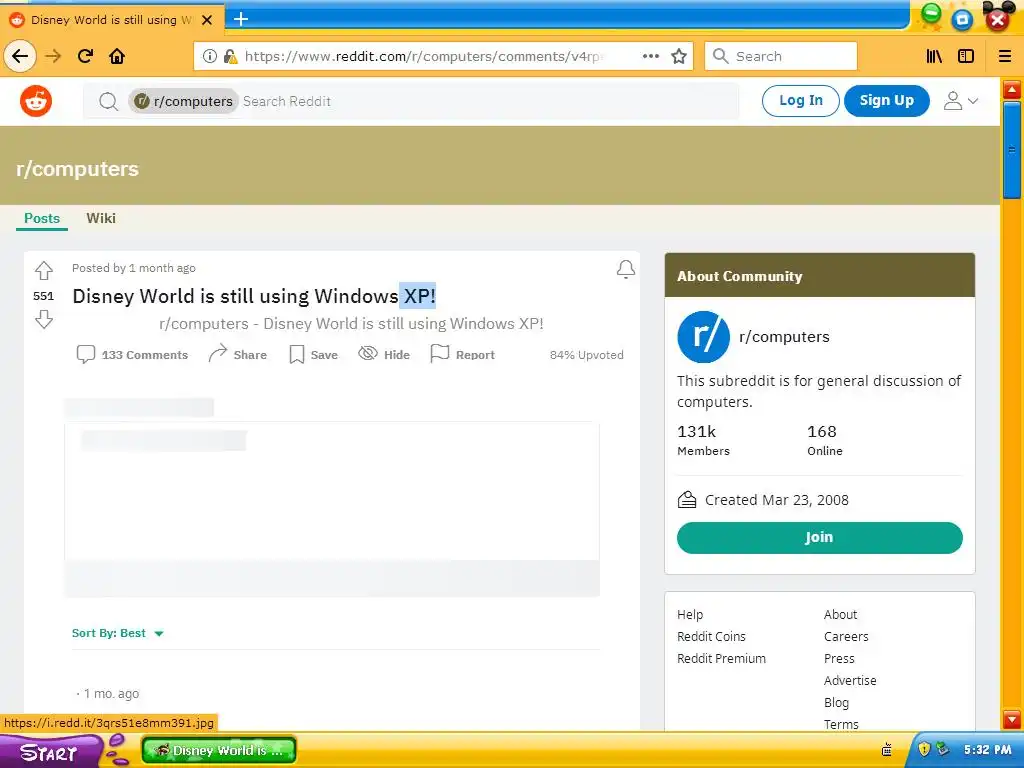Viewport: 1024px width, 768px height.
Task: Click the Sign Up button
Action: click(887, 101)
